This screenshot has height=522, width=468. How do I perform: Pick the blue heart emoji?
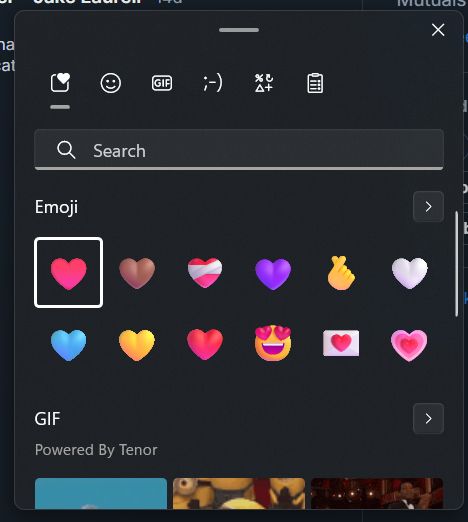[68, 345]
